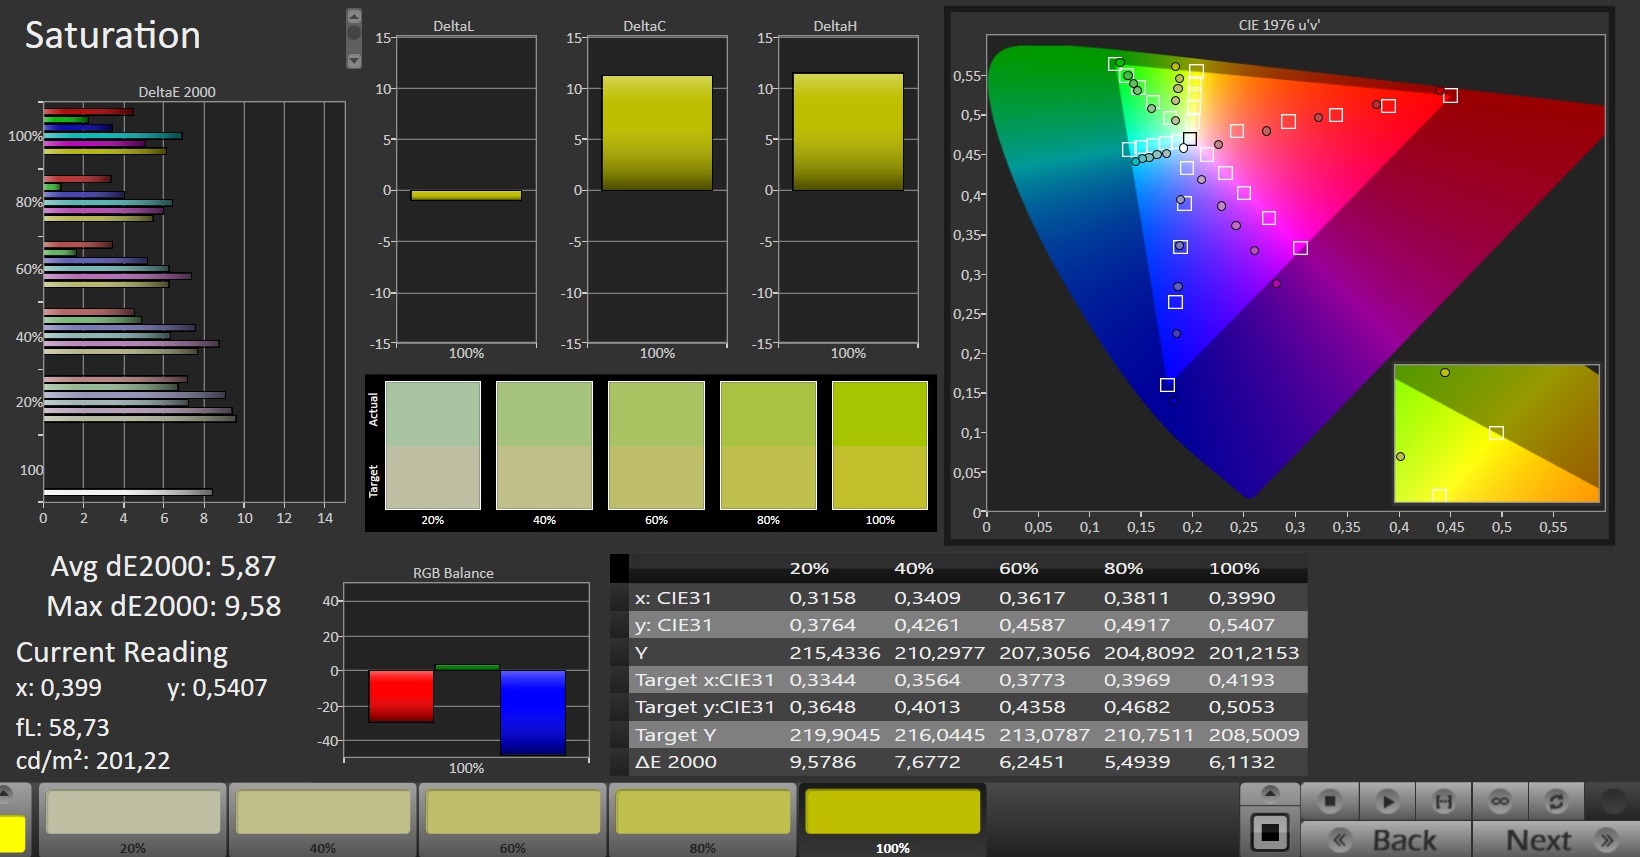The image size is (1640, 857).
Task: Click the single-read bracket icon
Action: (x=1443, y=801)
